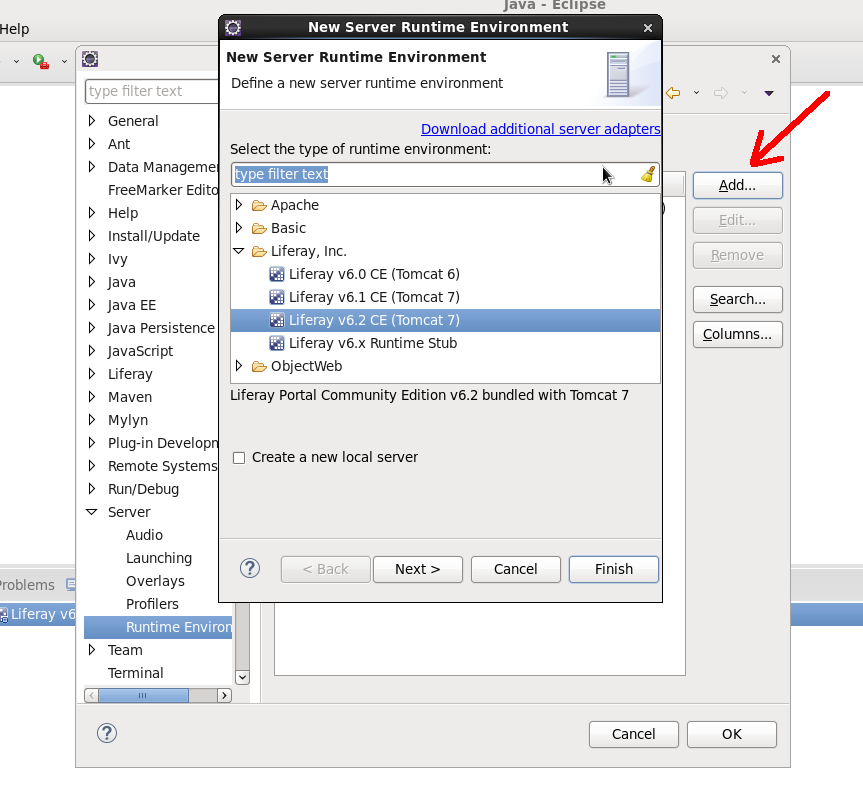
Task: Select Liferay v6.1 CE (Tomcat 7)
Action: click(x=374, y=297)
